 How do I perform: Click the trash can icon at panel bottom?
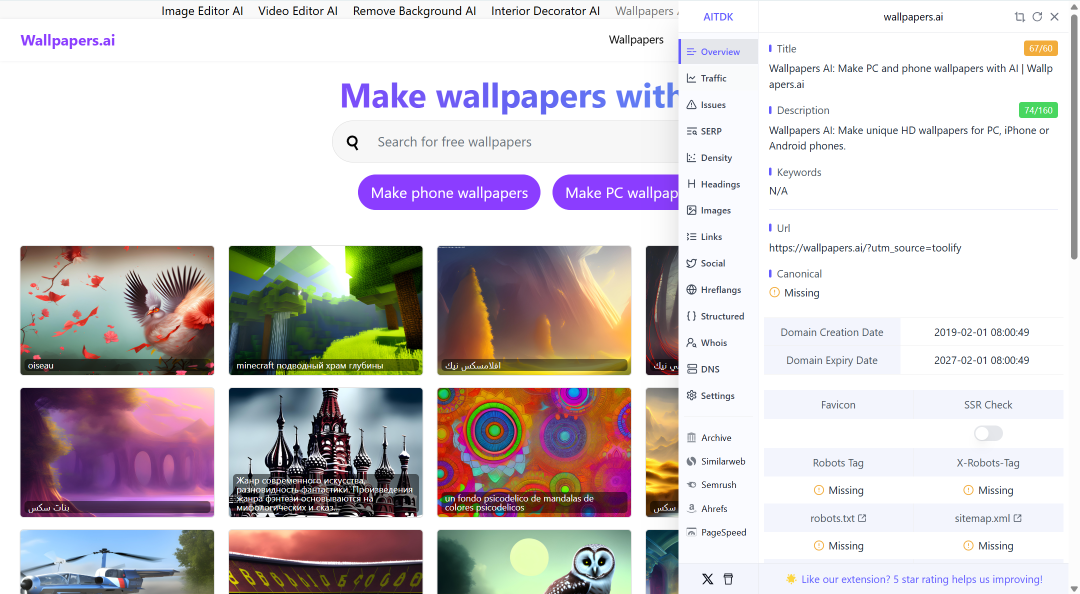click(728, 579)
